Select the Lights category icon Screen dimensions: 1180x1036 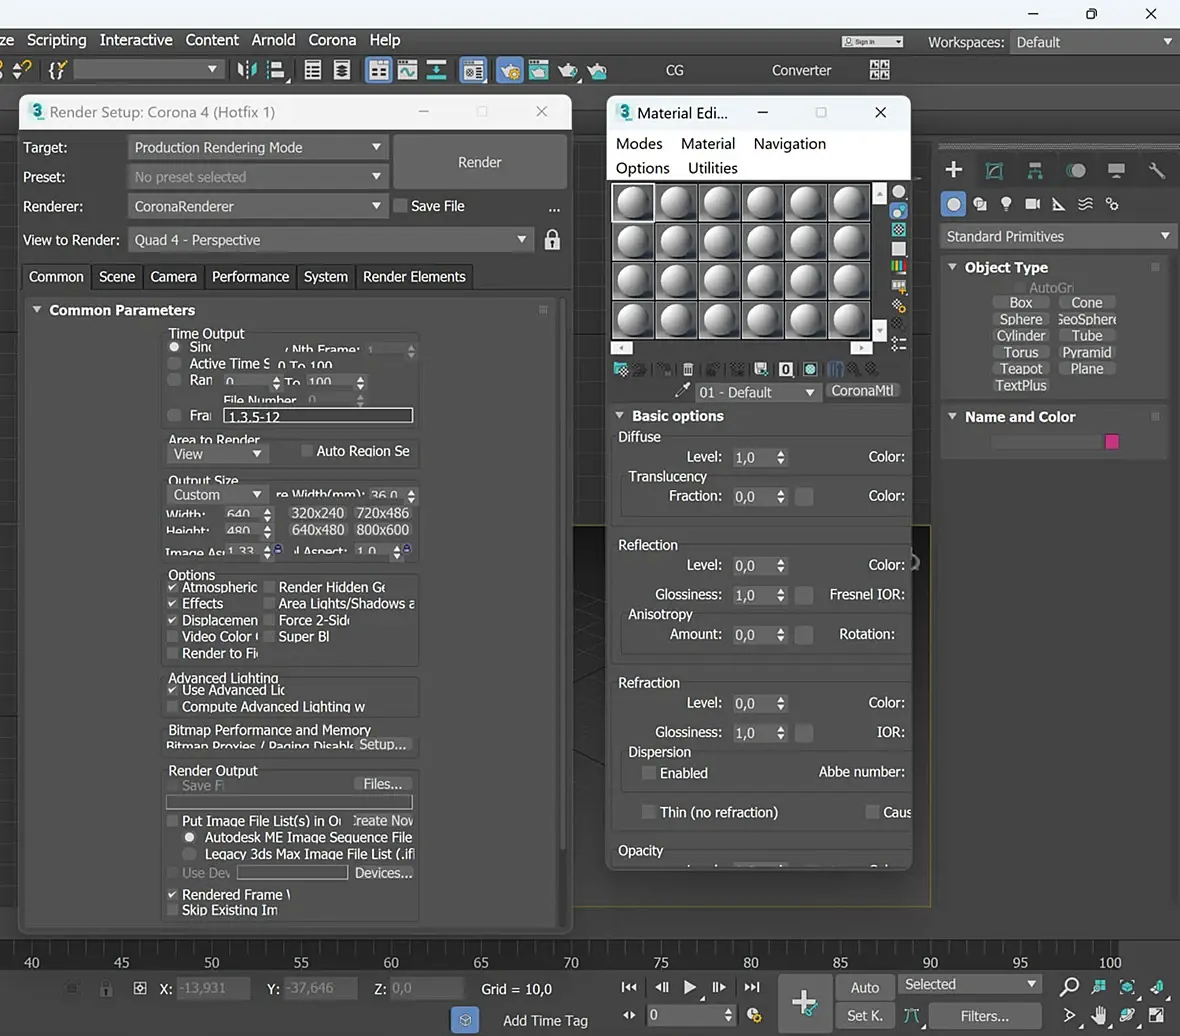(1006, 204)
